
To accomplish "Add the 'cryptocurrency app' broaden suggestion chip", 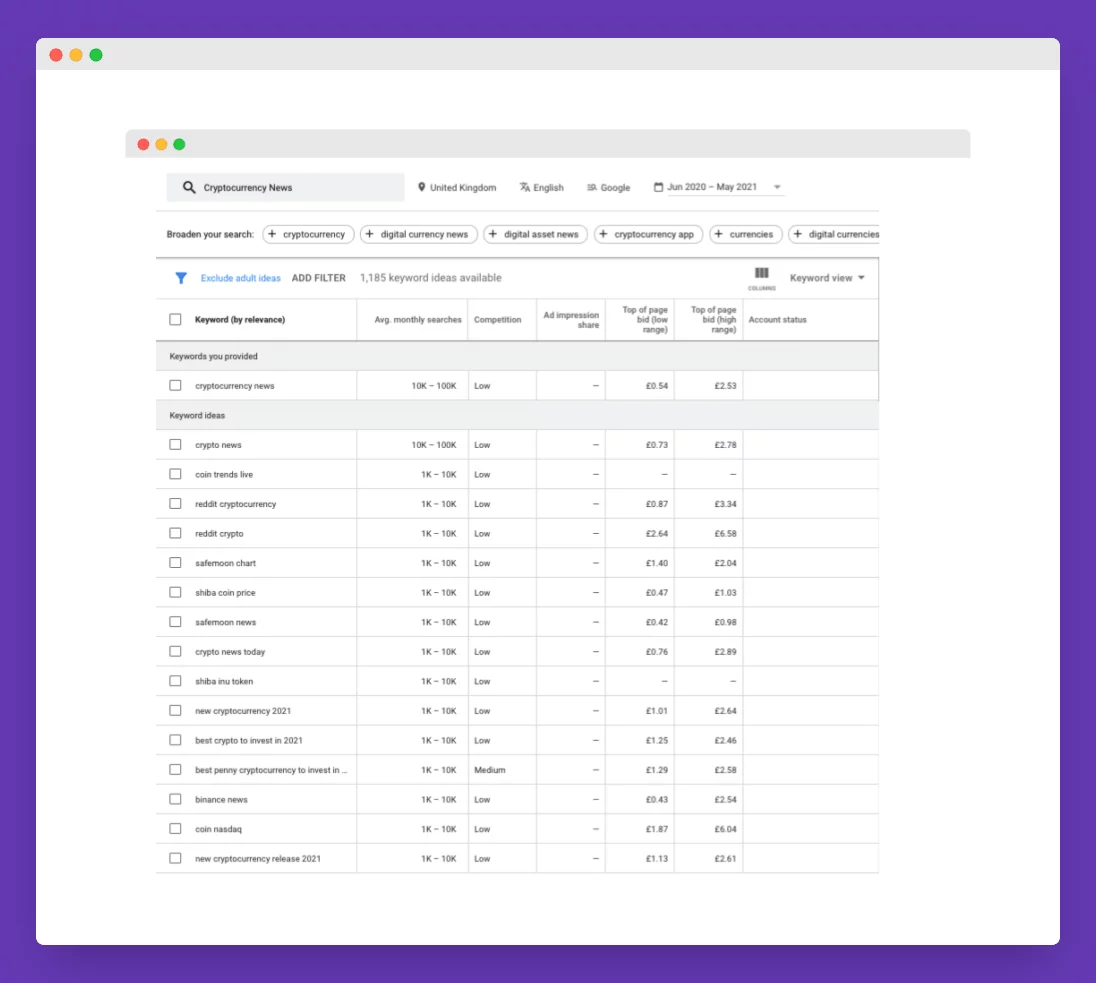I will [648, 234].
